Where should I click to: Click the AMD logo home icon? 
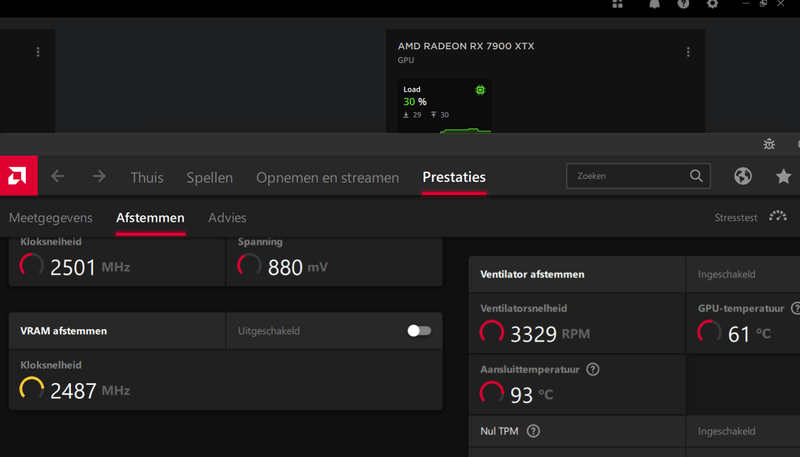18,176
